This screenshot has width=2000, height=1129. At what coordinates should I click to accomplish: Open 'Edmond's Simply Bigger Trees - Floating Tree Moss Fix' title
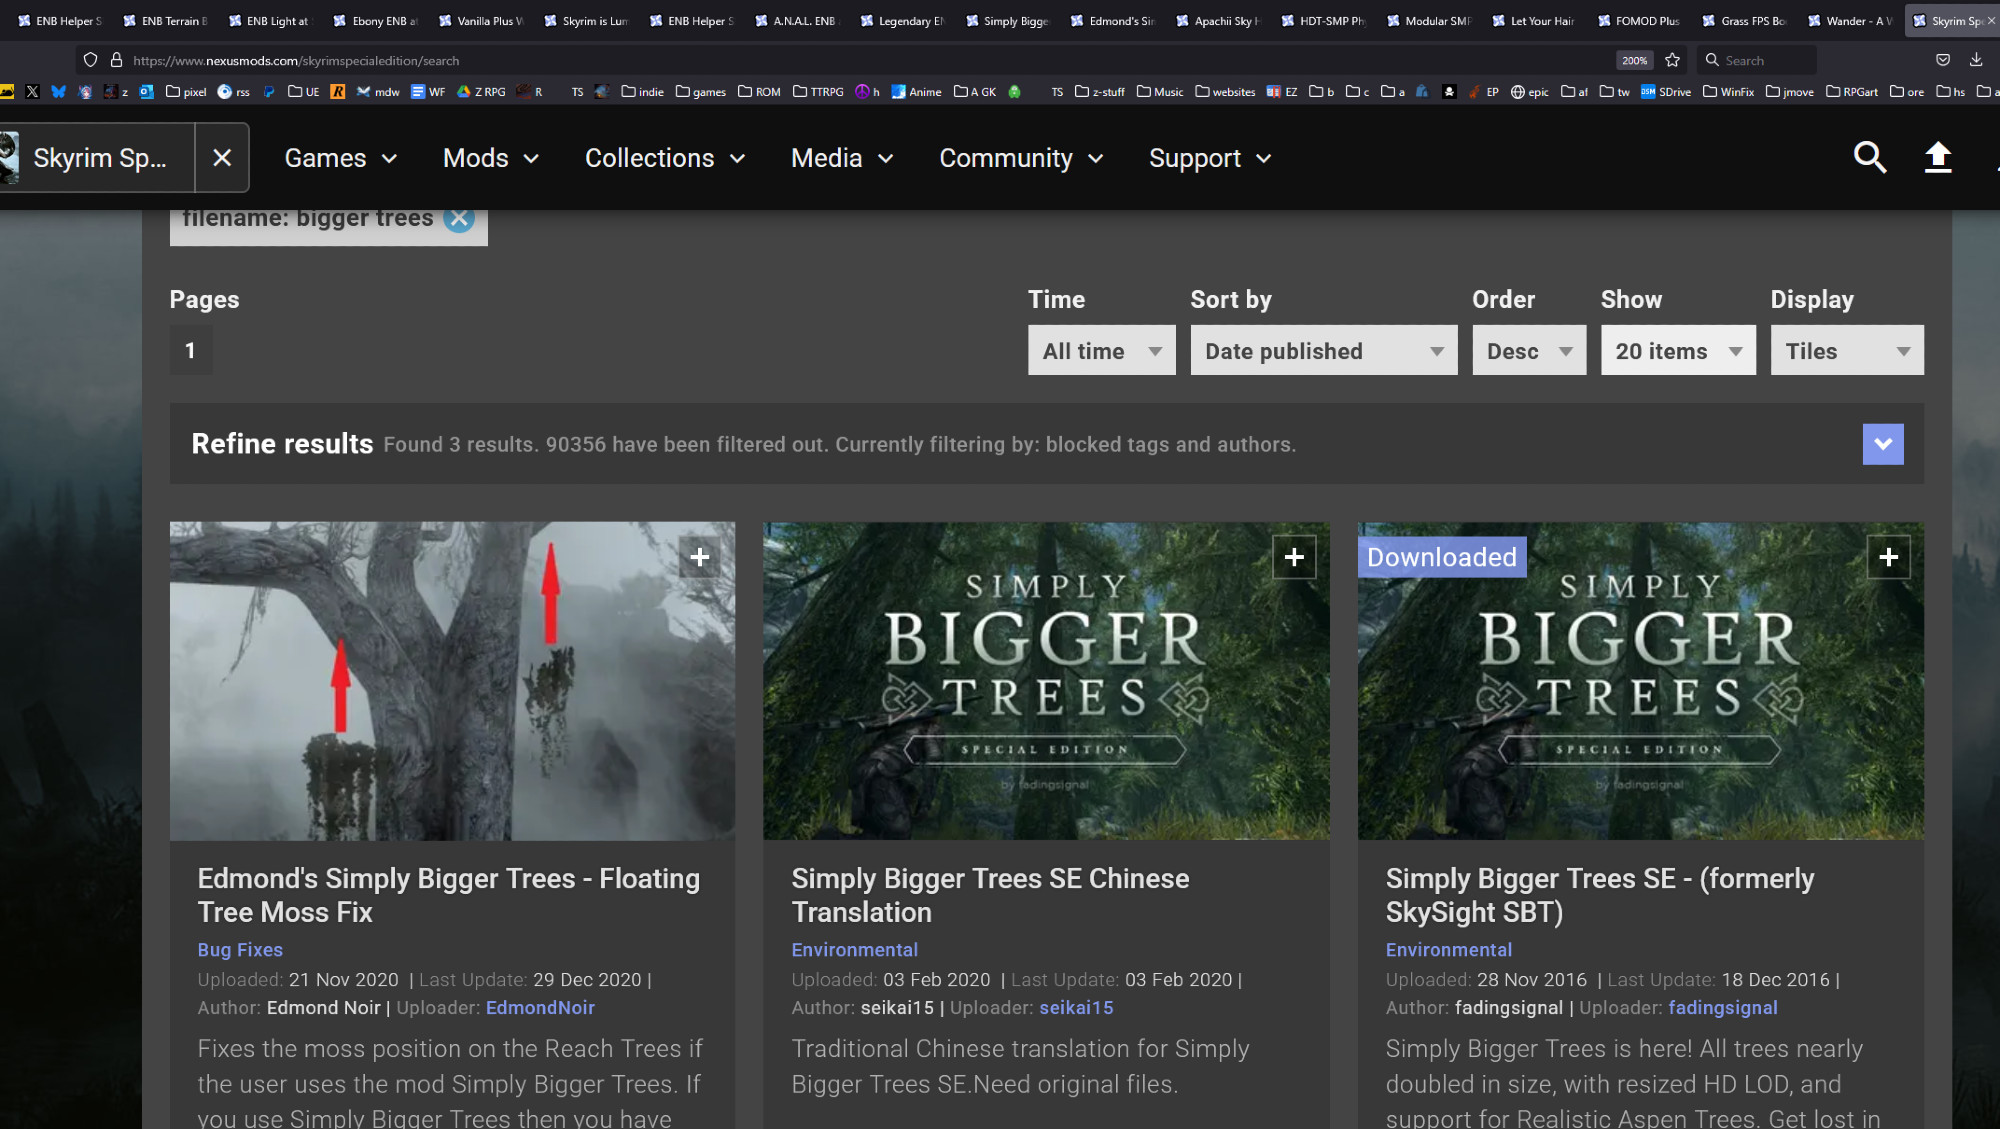coord(448,895)
